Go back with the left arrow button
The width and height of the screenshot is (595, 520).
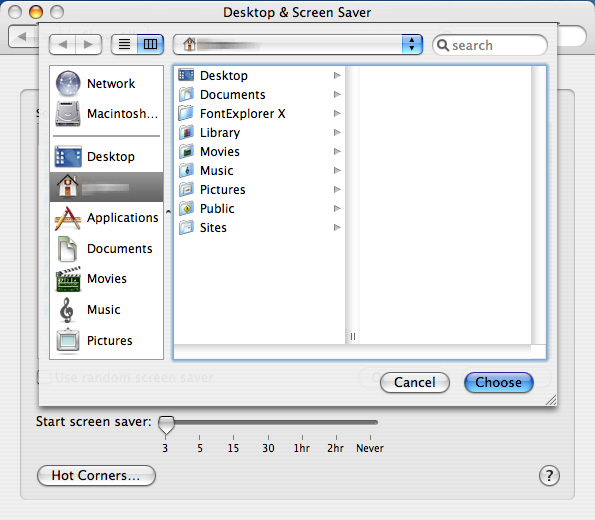(x=63, y=44)
